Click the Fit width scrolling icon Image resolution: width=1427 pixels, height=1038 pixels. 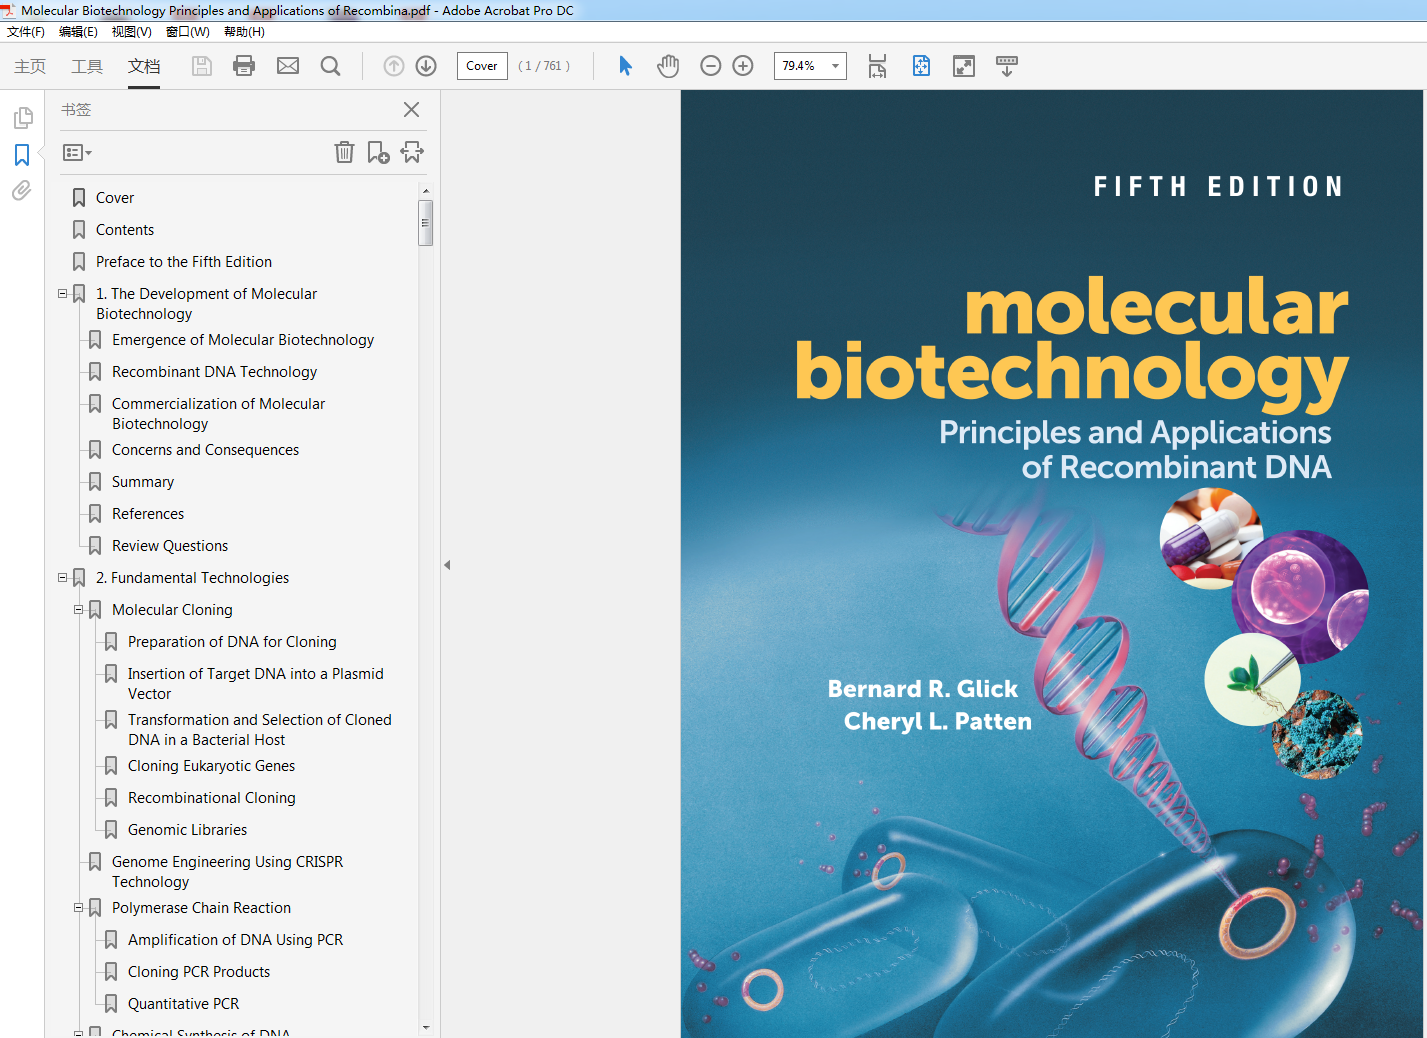tap(877, 66)
